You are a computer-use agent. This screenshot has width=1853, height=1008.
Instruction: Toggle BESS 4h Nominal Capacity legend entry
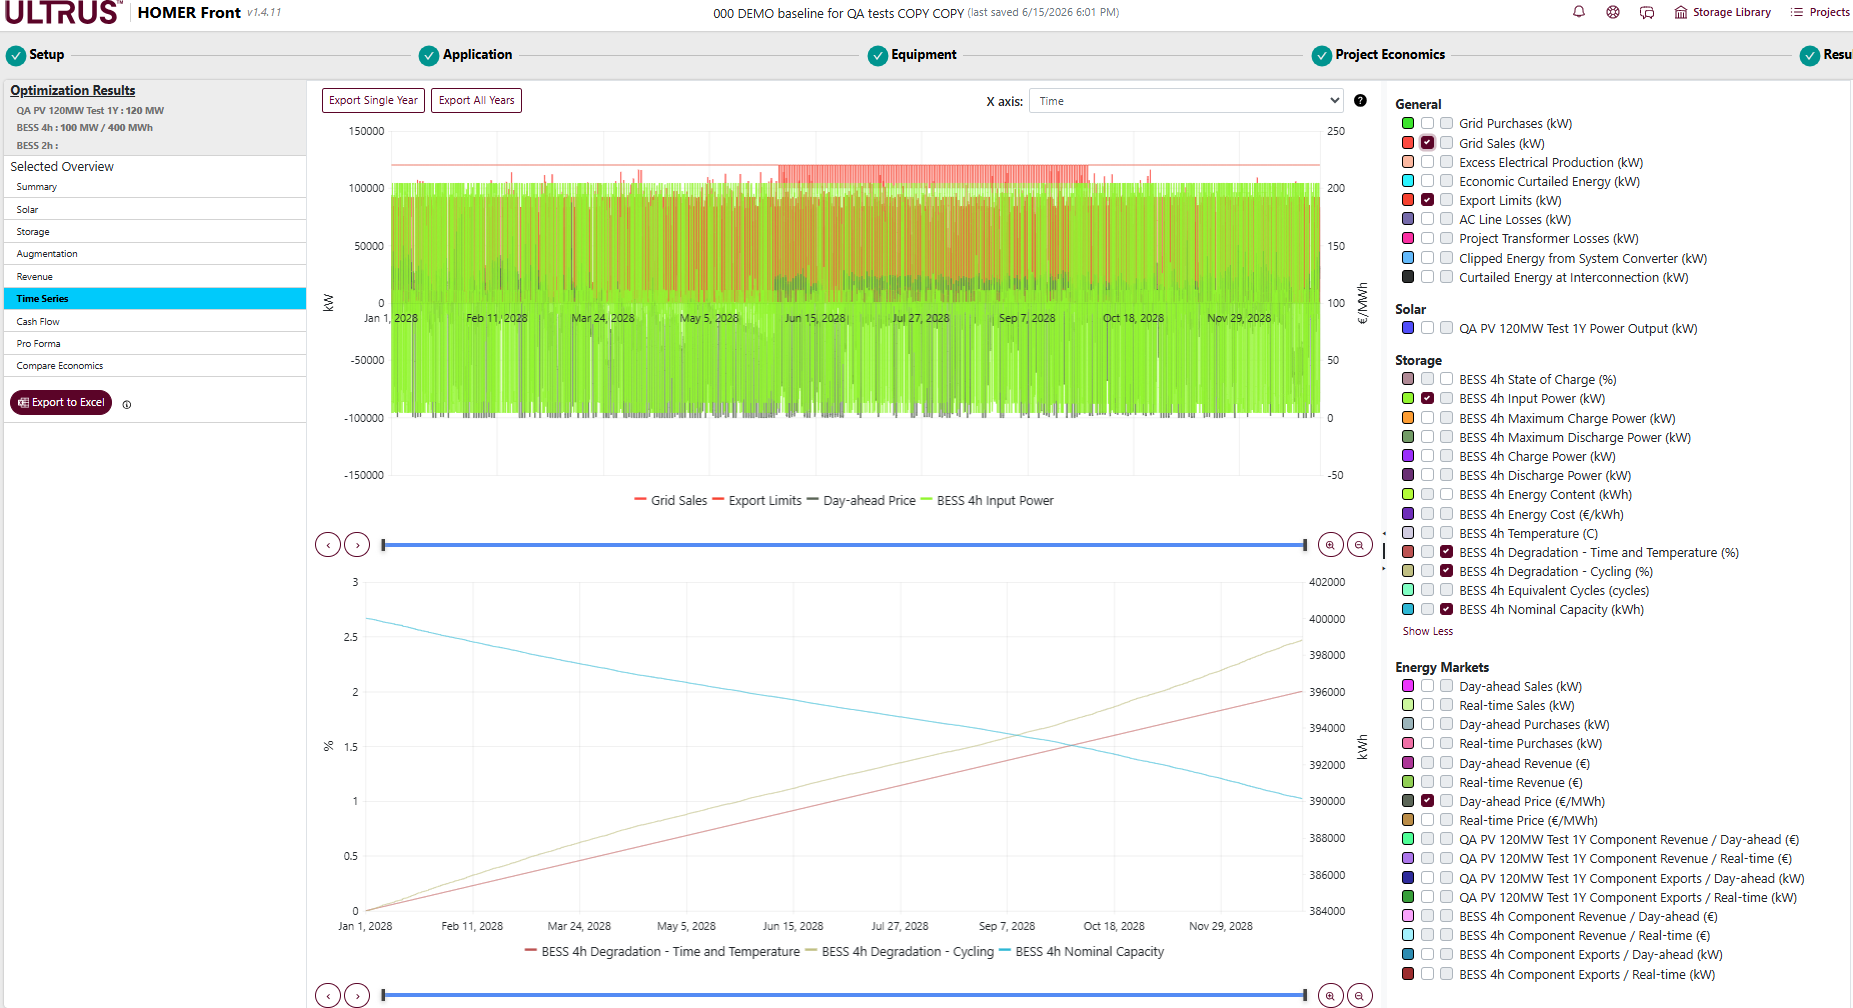pos(1081,952)
